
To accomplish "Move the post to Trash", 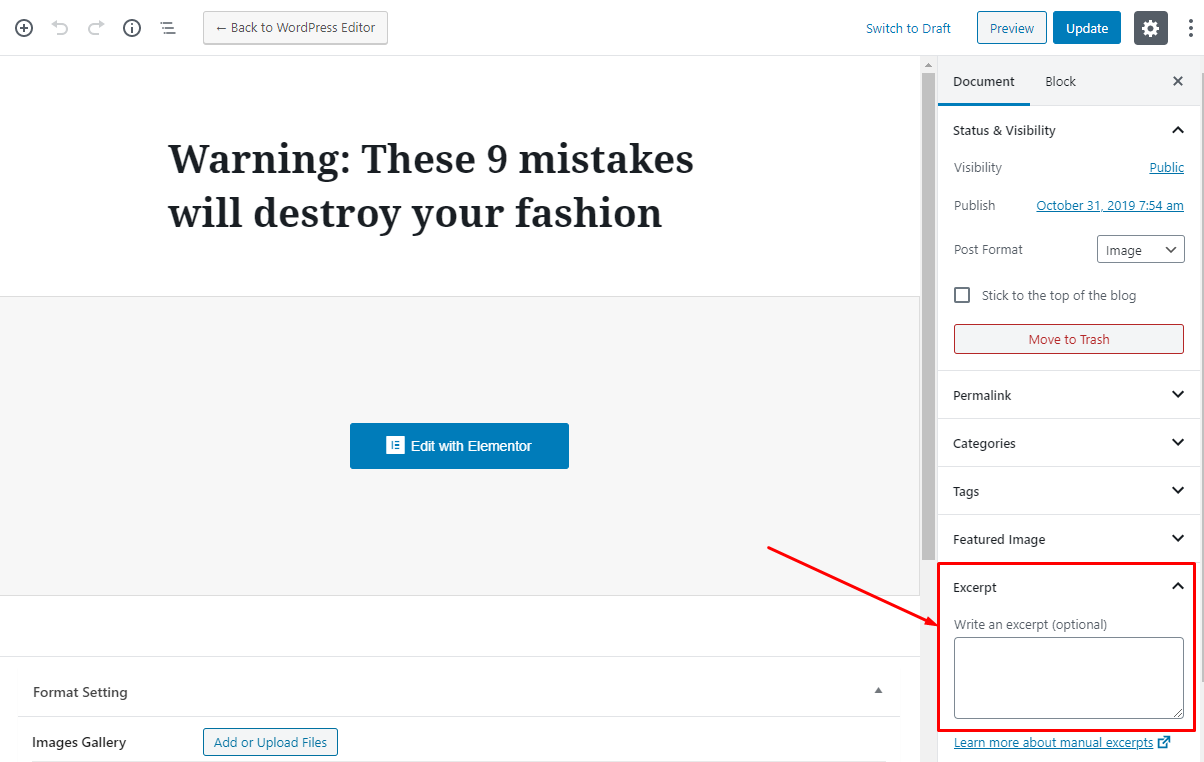I will pos(1069,339).
